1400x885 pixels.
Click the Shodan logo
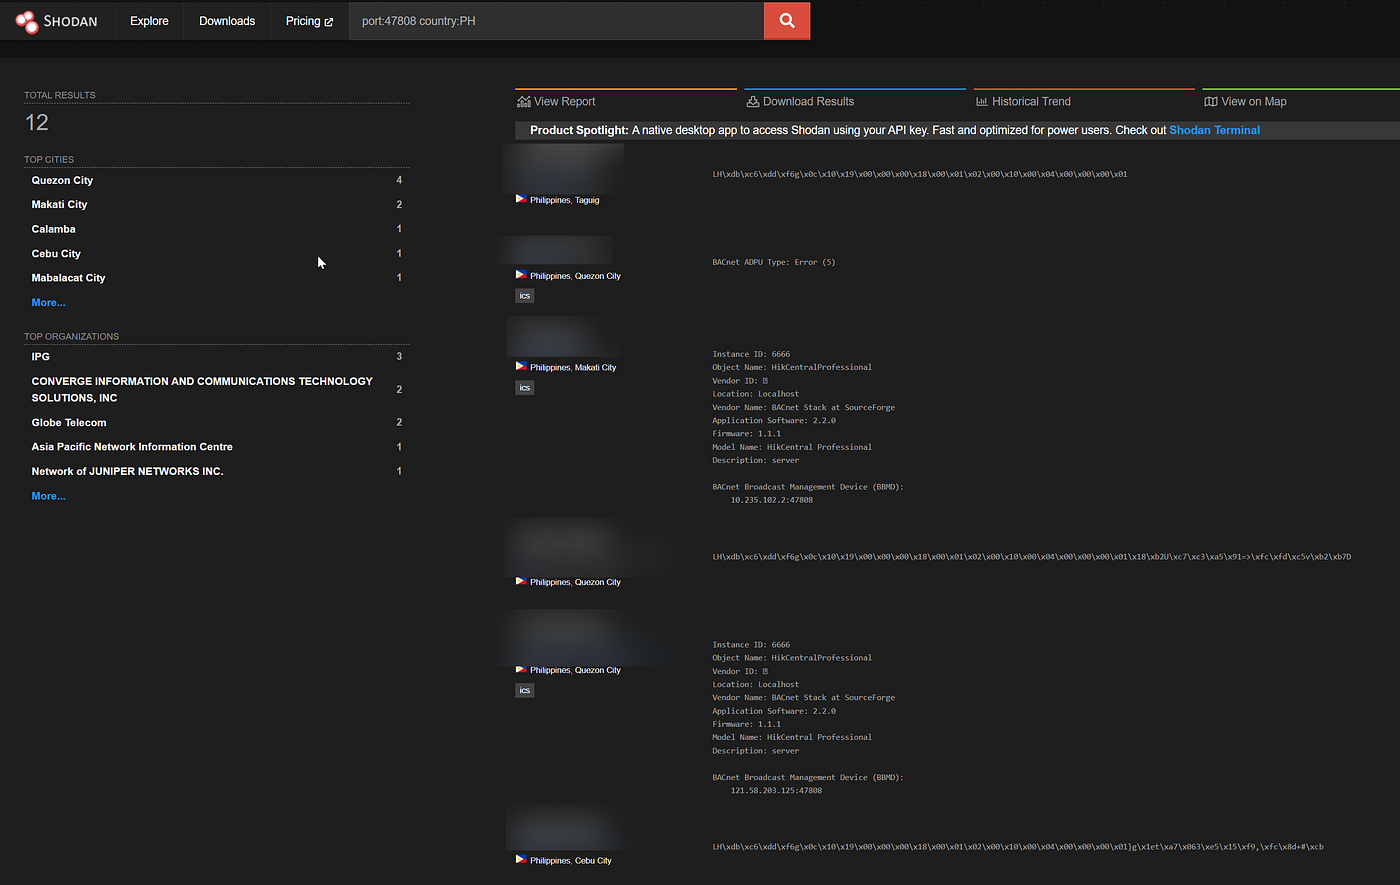[x=56, y=21]
